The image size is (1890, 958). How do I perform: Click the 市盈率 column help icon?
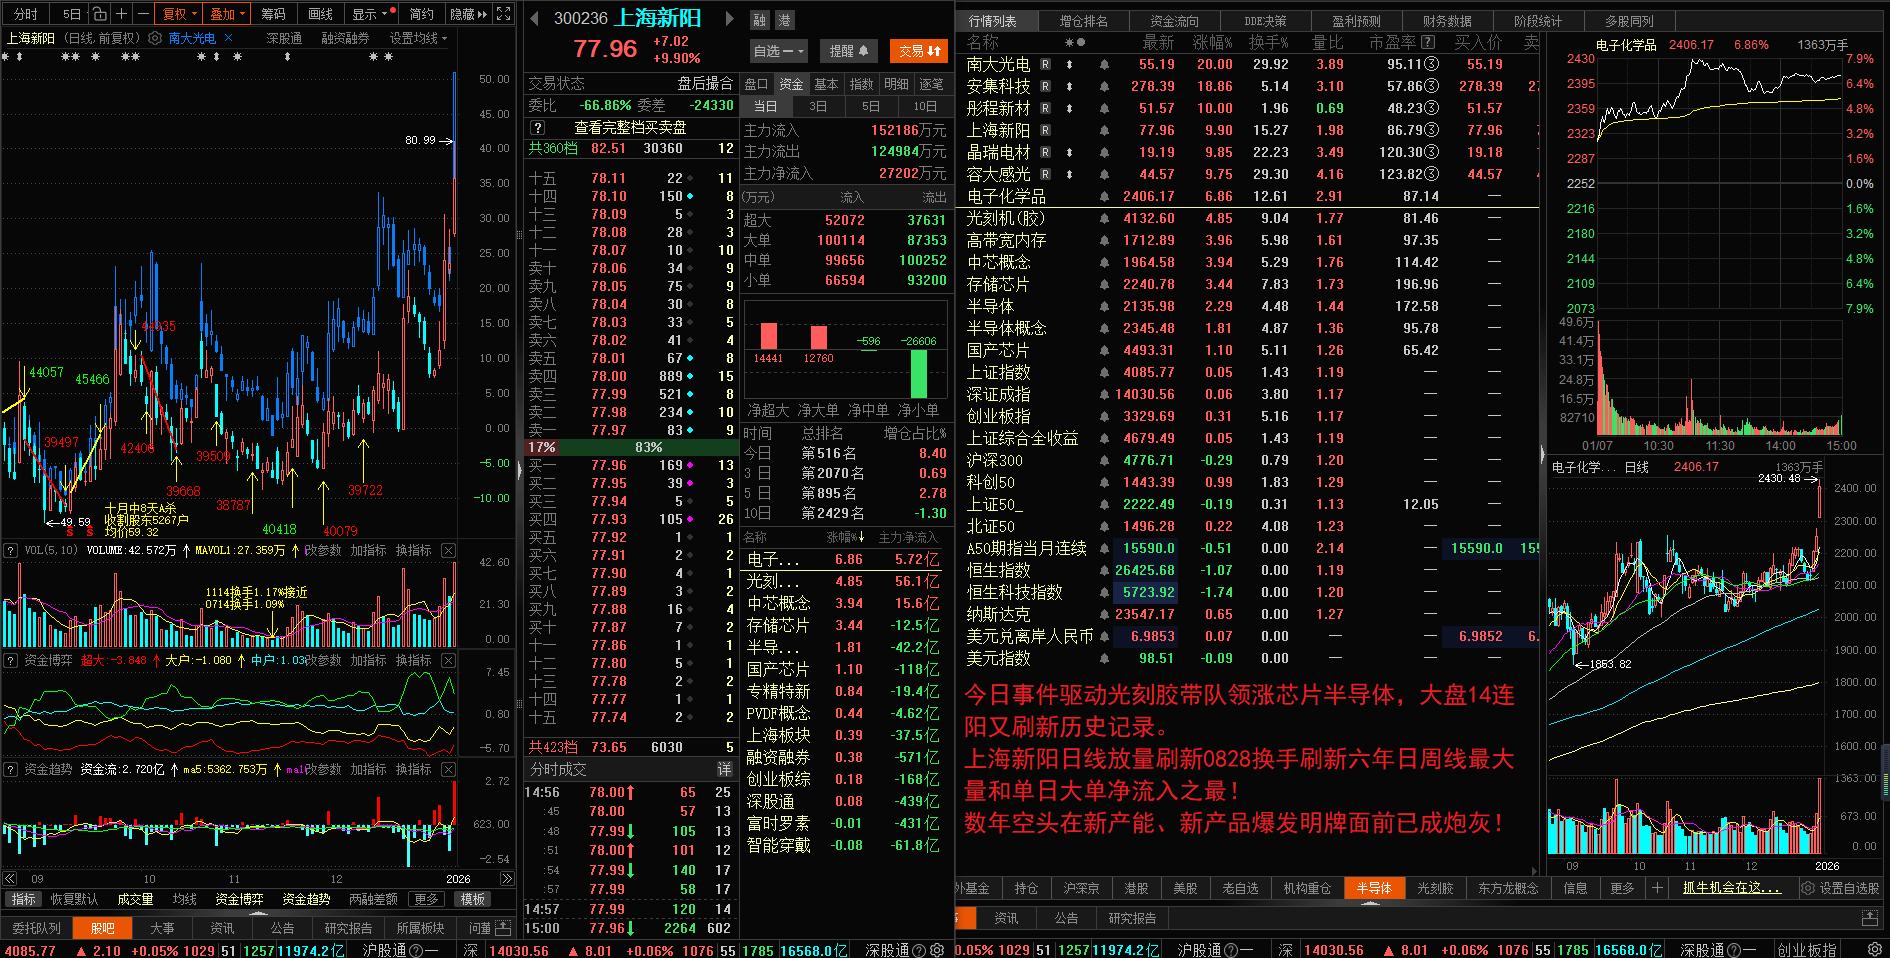pos(1428,42)
